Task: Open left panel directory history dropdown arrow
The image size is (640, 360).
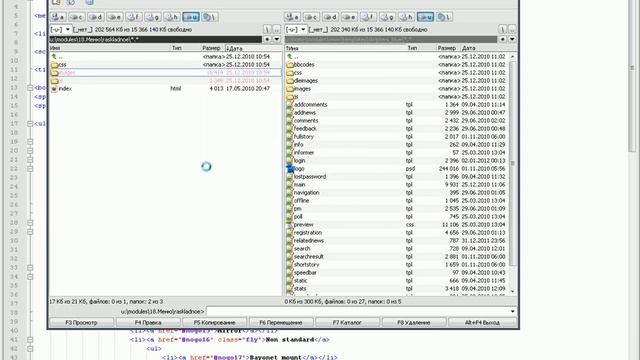Action: 277,39
